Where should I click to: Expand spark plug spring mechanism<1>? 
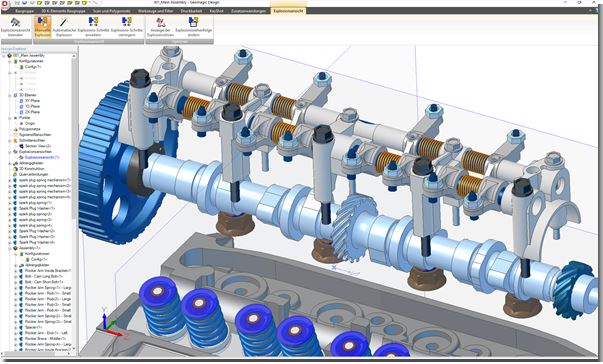10,180
